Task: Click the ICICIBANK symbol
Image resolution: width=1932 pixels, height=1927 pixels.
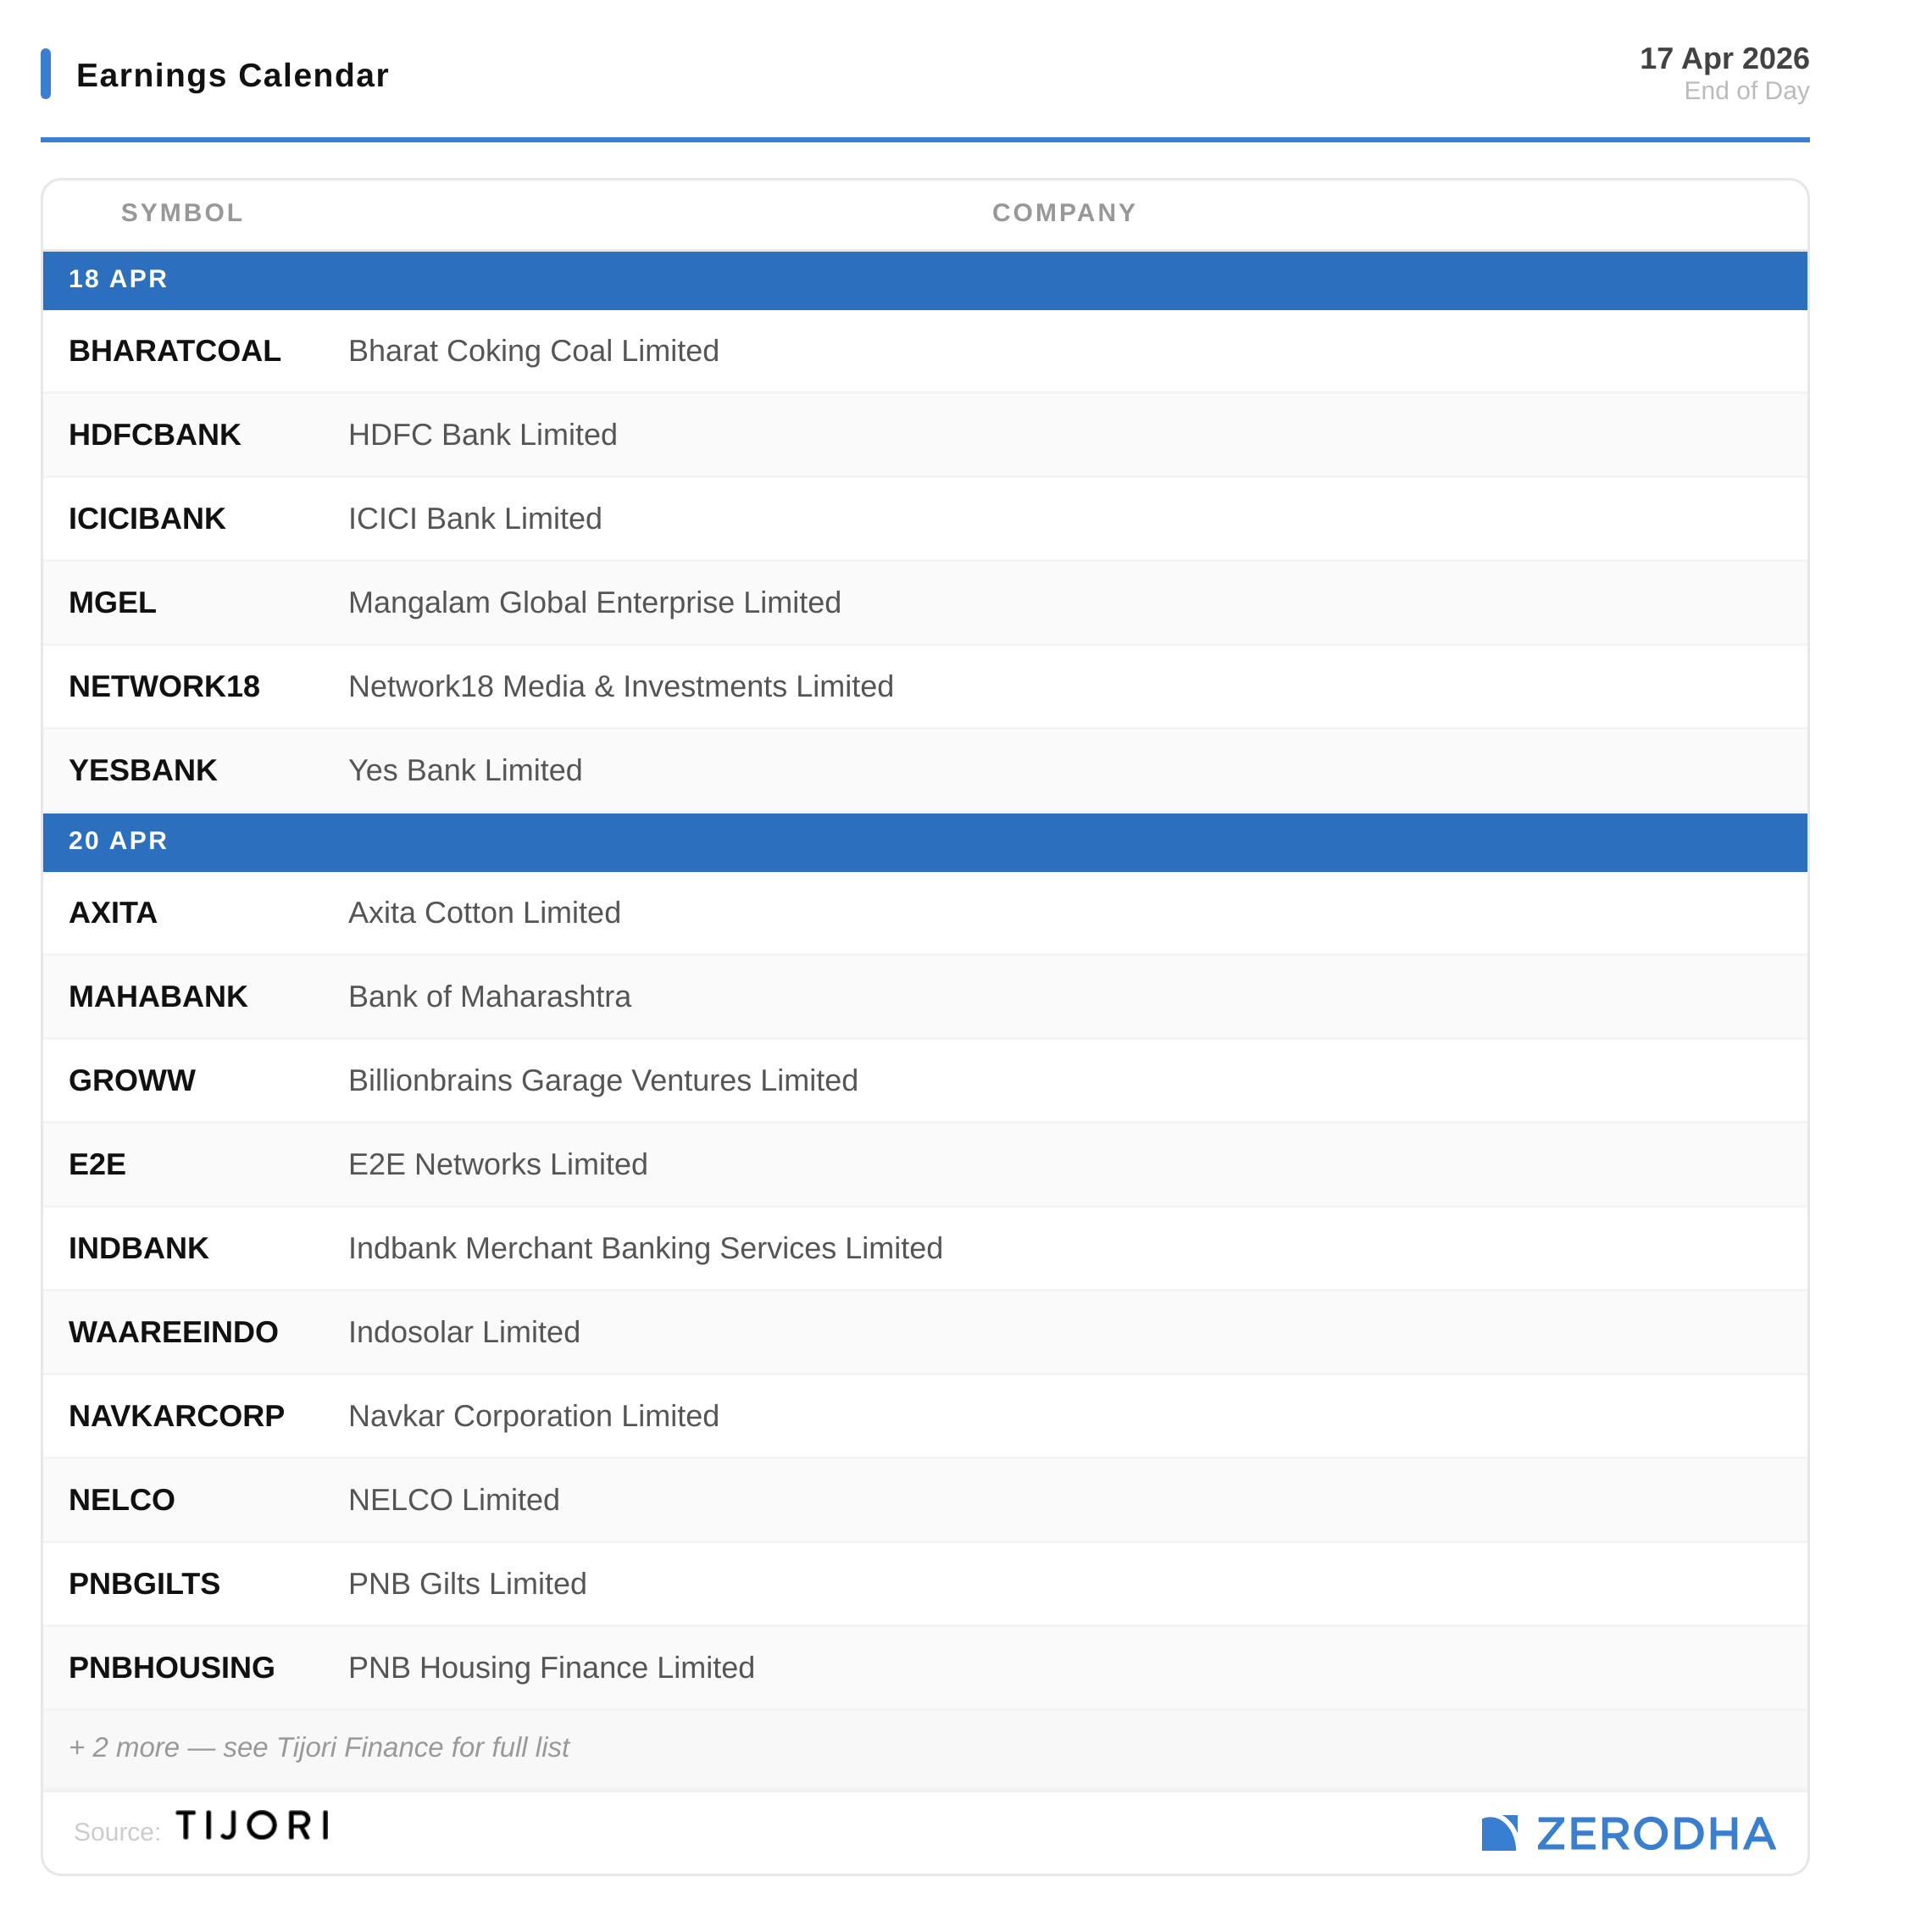Action: point(147,519)
